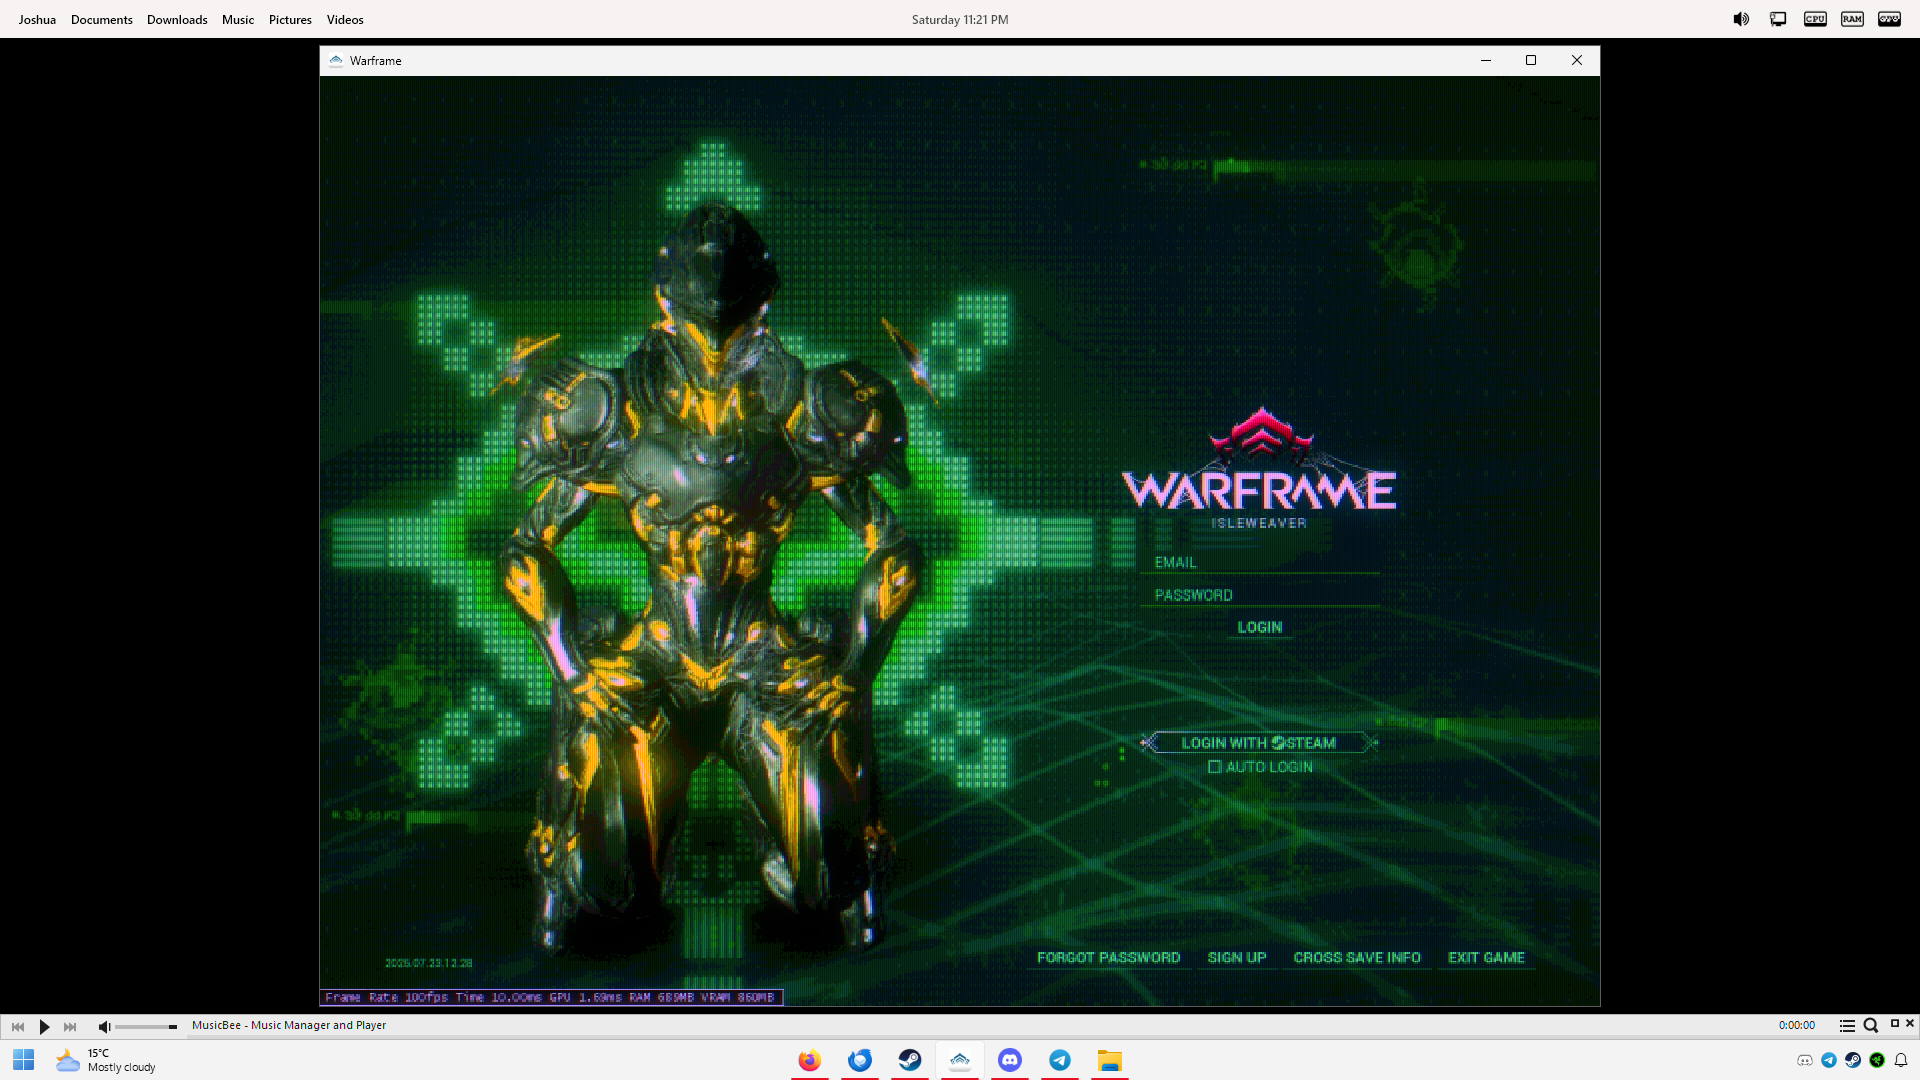The height and width of the screenshot is (1080, 1920).
Task: Open Discord from the taskbar
Action: tap(1010, 1060)
